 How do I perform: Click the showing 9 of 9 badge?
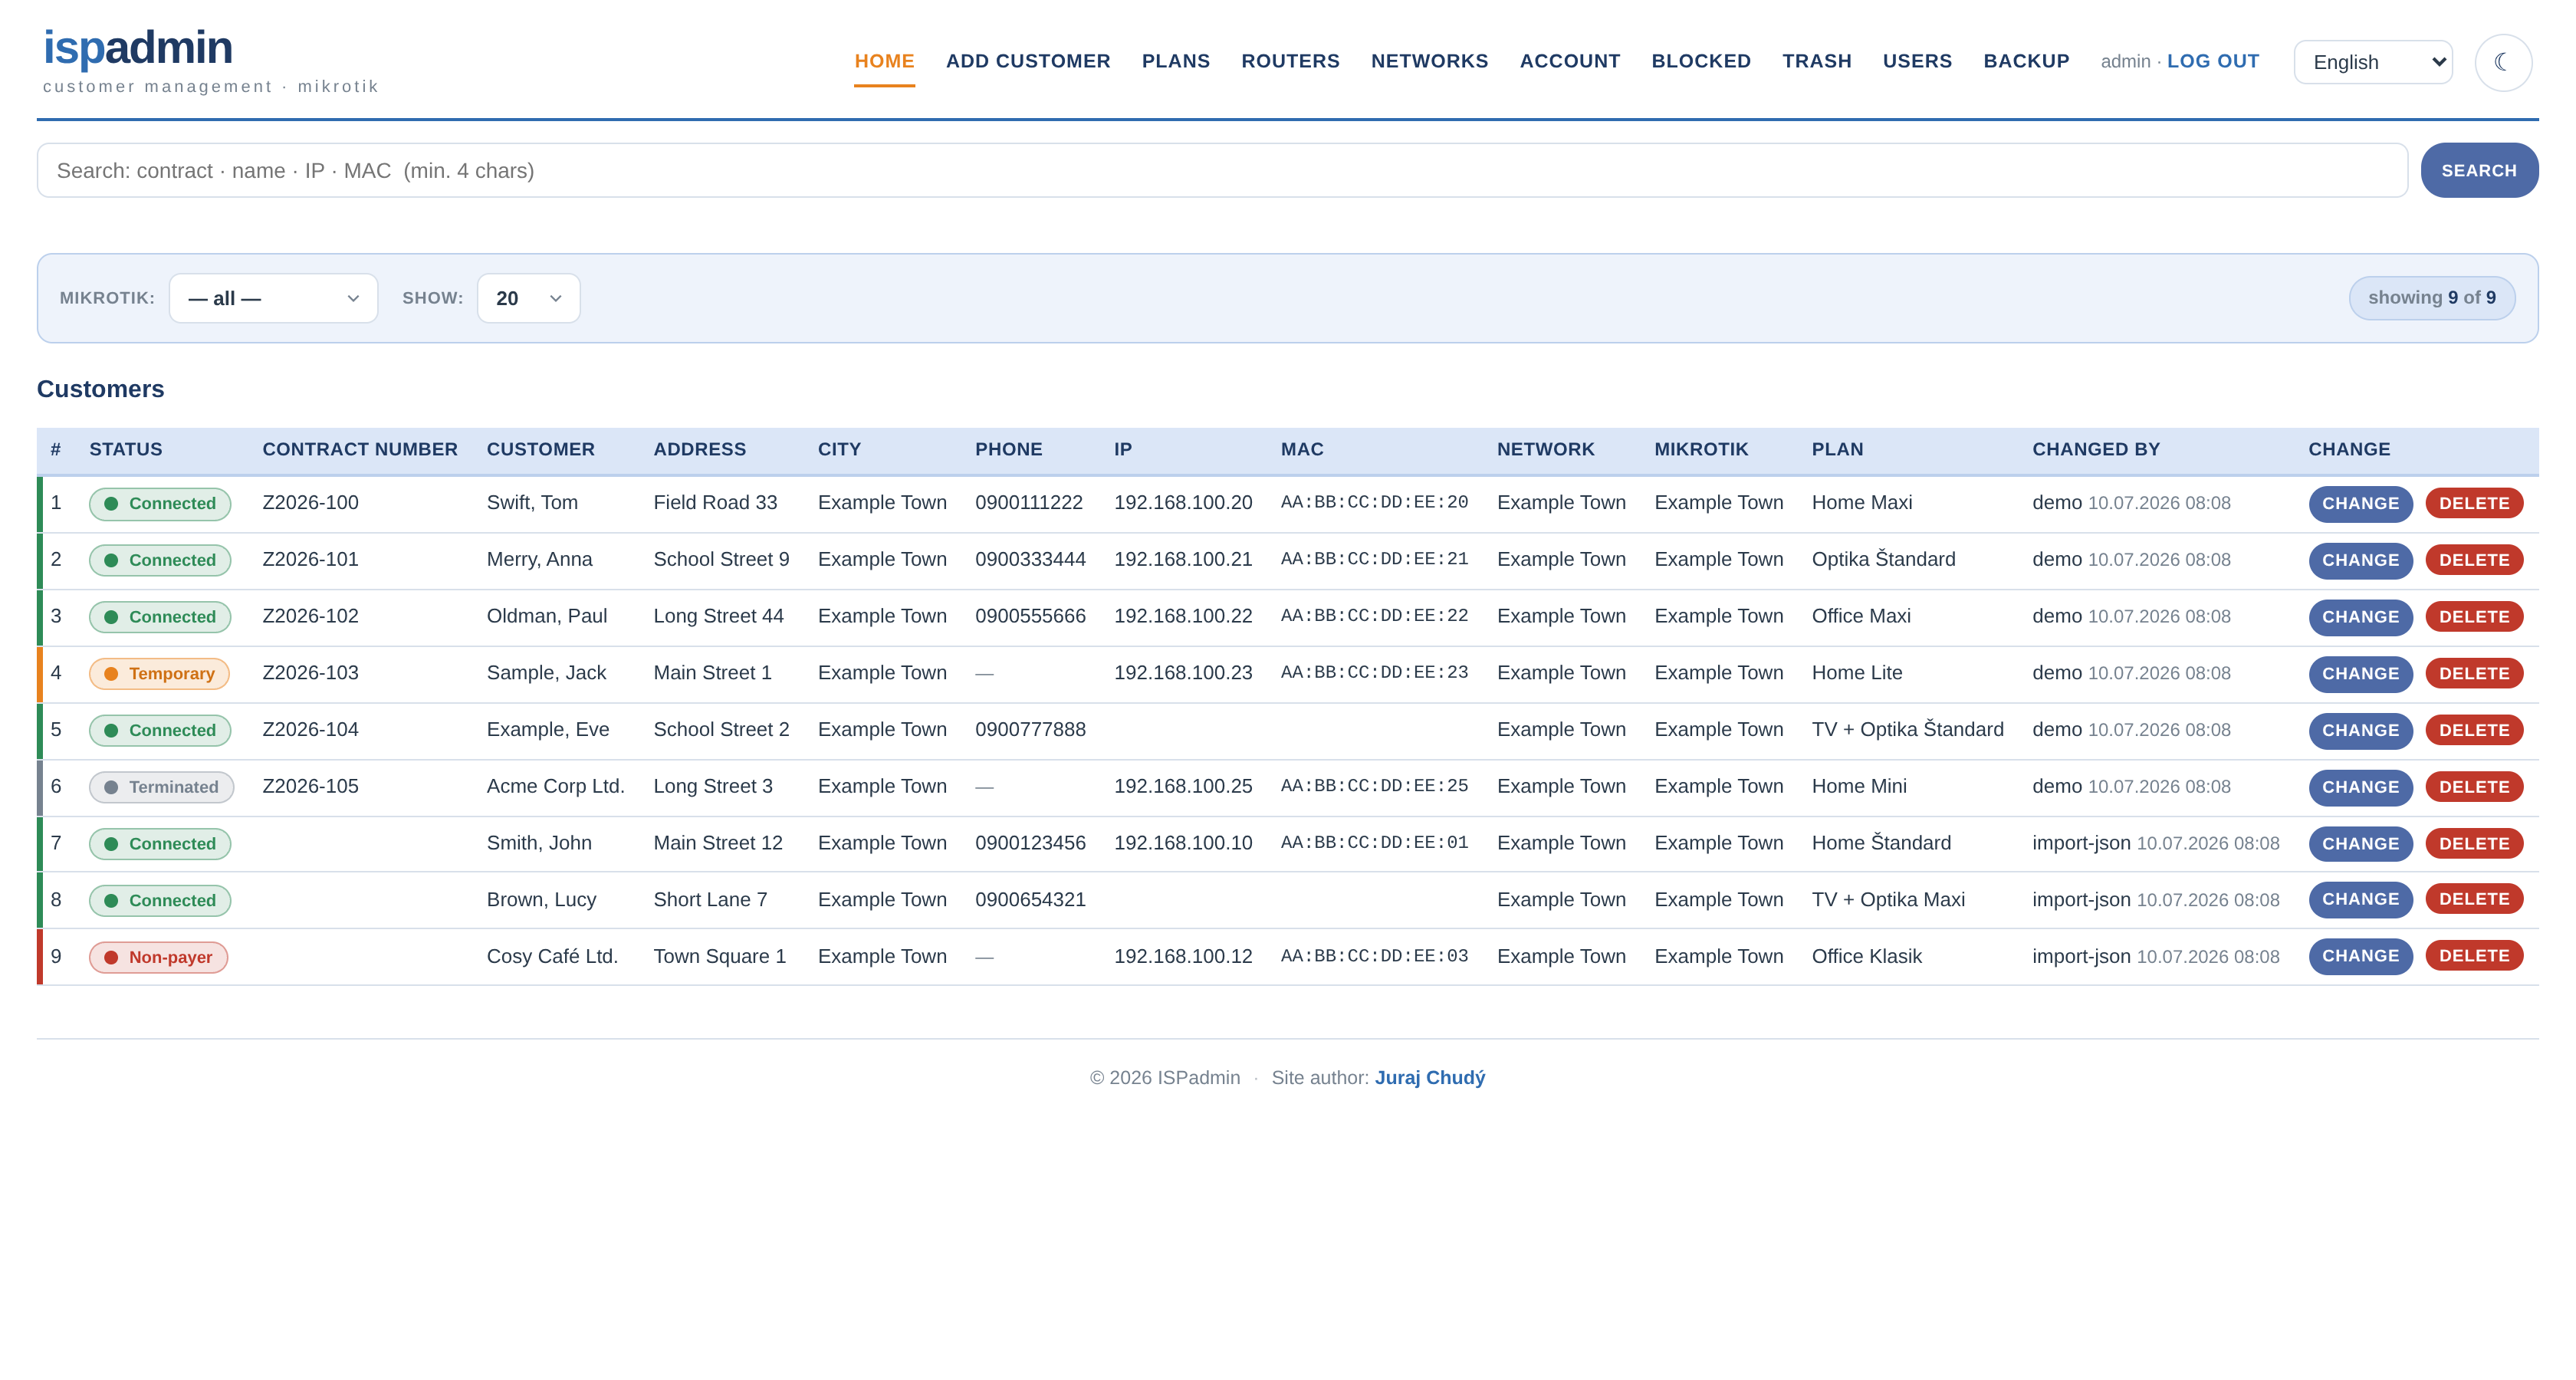tap(2431, 297)
